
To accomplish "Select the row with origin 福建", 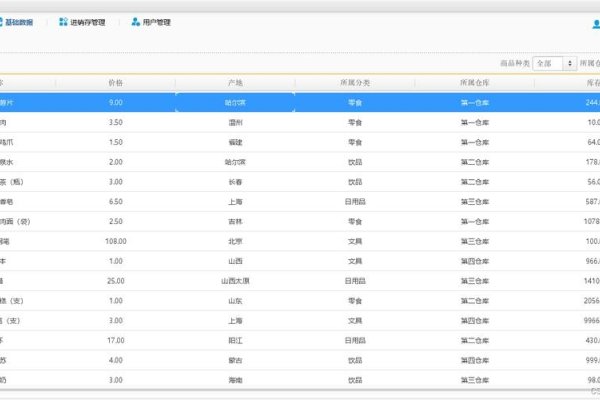I will click(235, 142).
